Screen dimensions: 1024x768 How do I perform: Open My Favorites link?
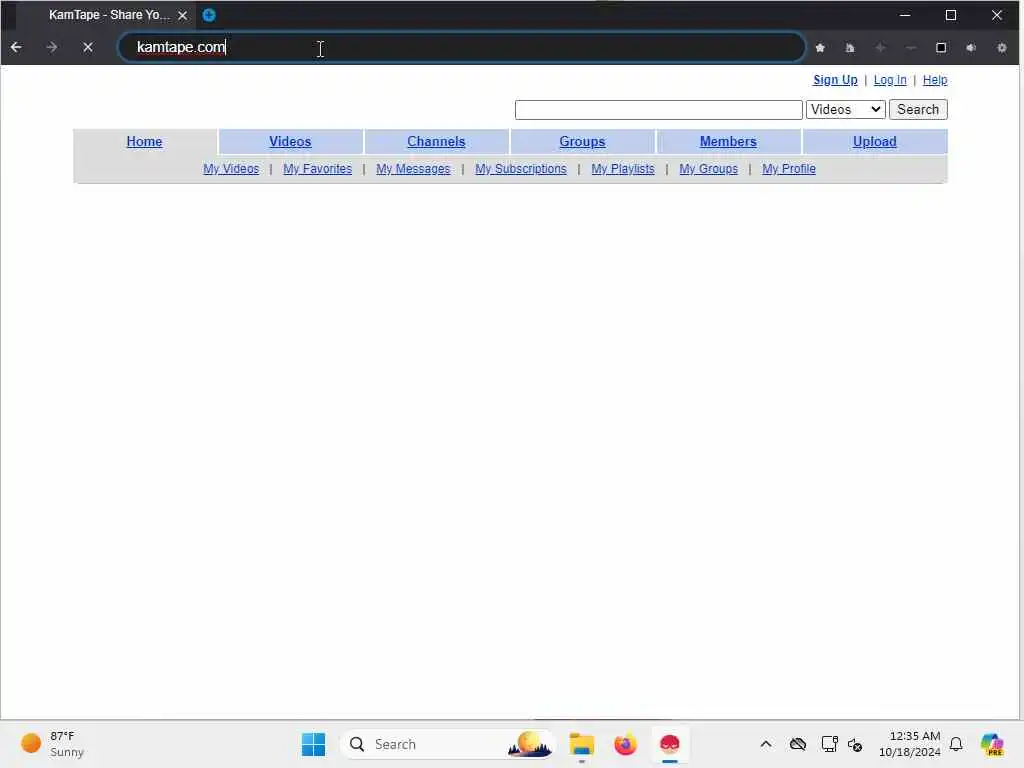tap(317, 168)
